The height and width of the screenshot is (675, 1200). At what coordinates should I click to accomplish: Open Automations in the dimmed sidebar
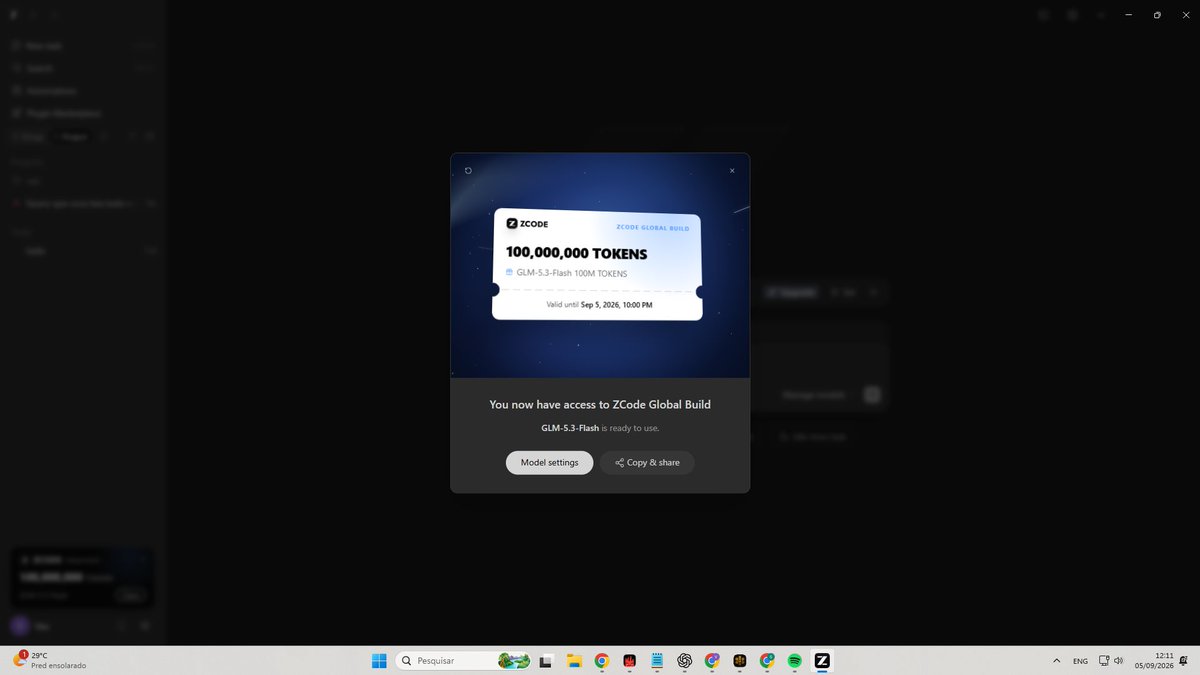coord(82,91)
